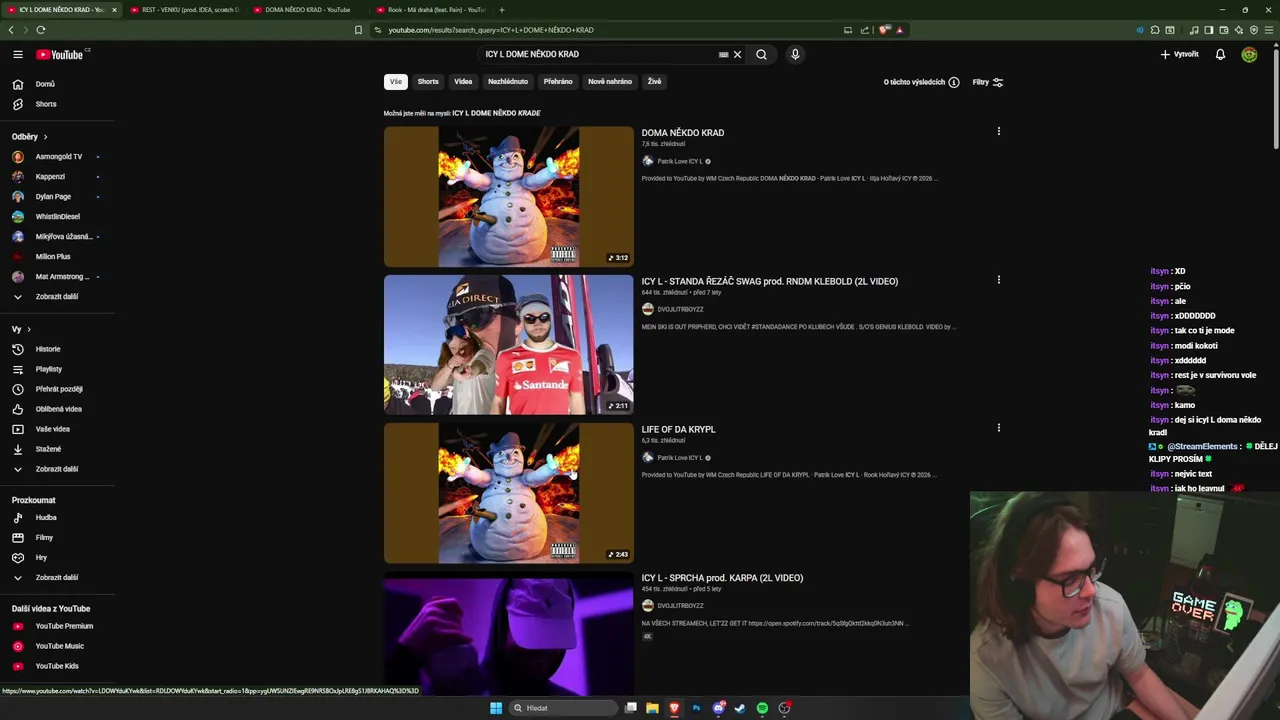This screenshot has width=1280, height=720.
Task: Open the YouTube hamburger guide menu
Action: point(18,55)
